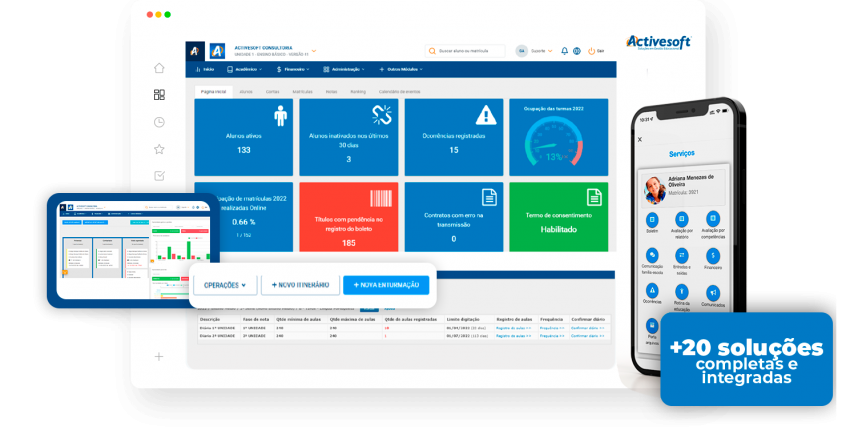Open the green Termo de consentimento tile
The image size is (850, 430).
pyautogui.click(x=558, y=217)
